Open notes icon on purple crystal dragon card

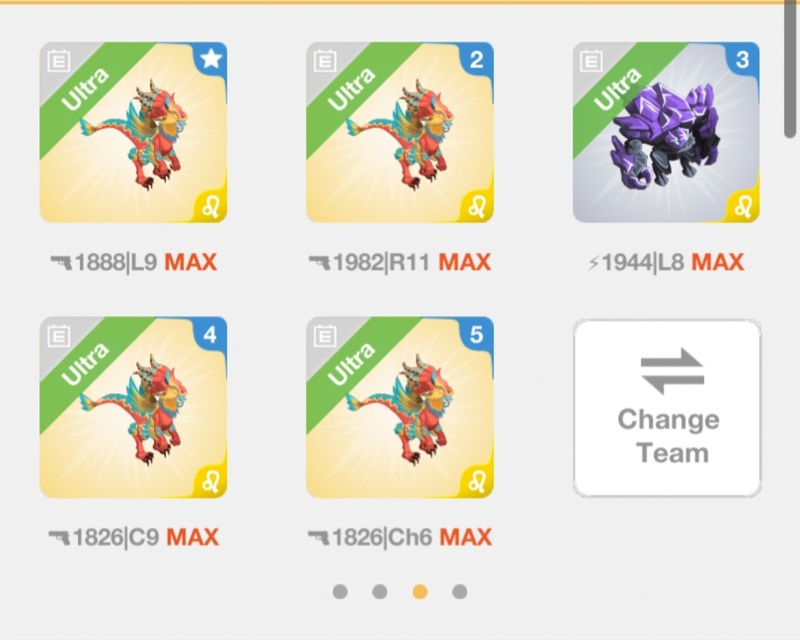[x=591, y=61]
